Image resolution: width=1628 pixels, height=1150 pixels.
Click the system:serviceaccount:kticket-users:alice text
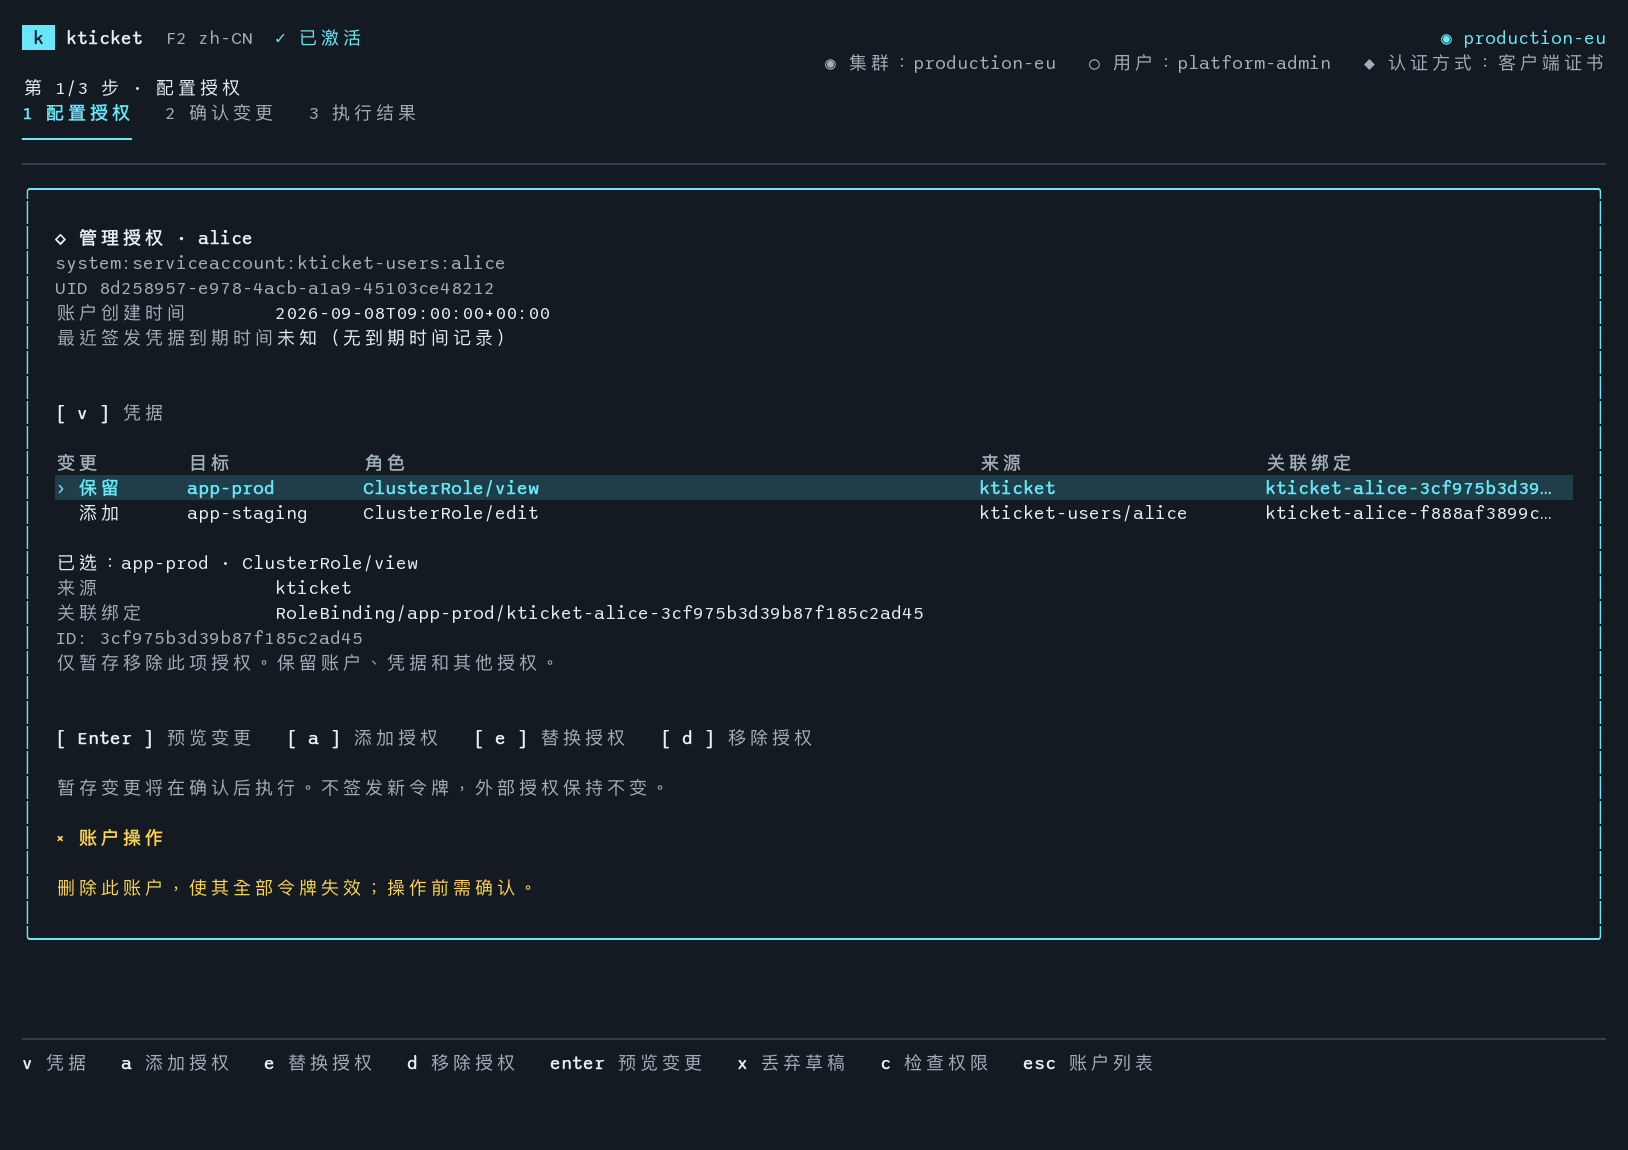coord(280,263)
